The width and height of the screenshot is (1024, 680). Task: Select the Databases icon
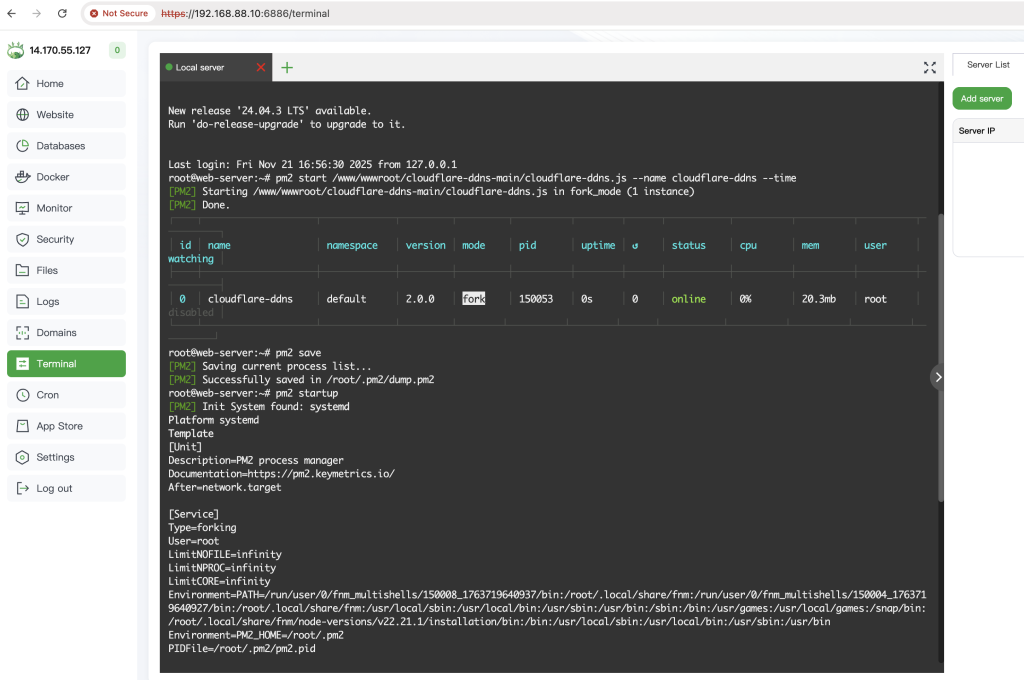[x=22, y=146]
